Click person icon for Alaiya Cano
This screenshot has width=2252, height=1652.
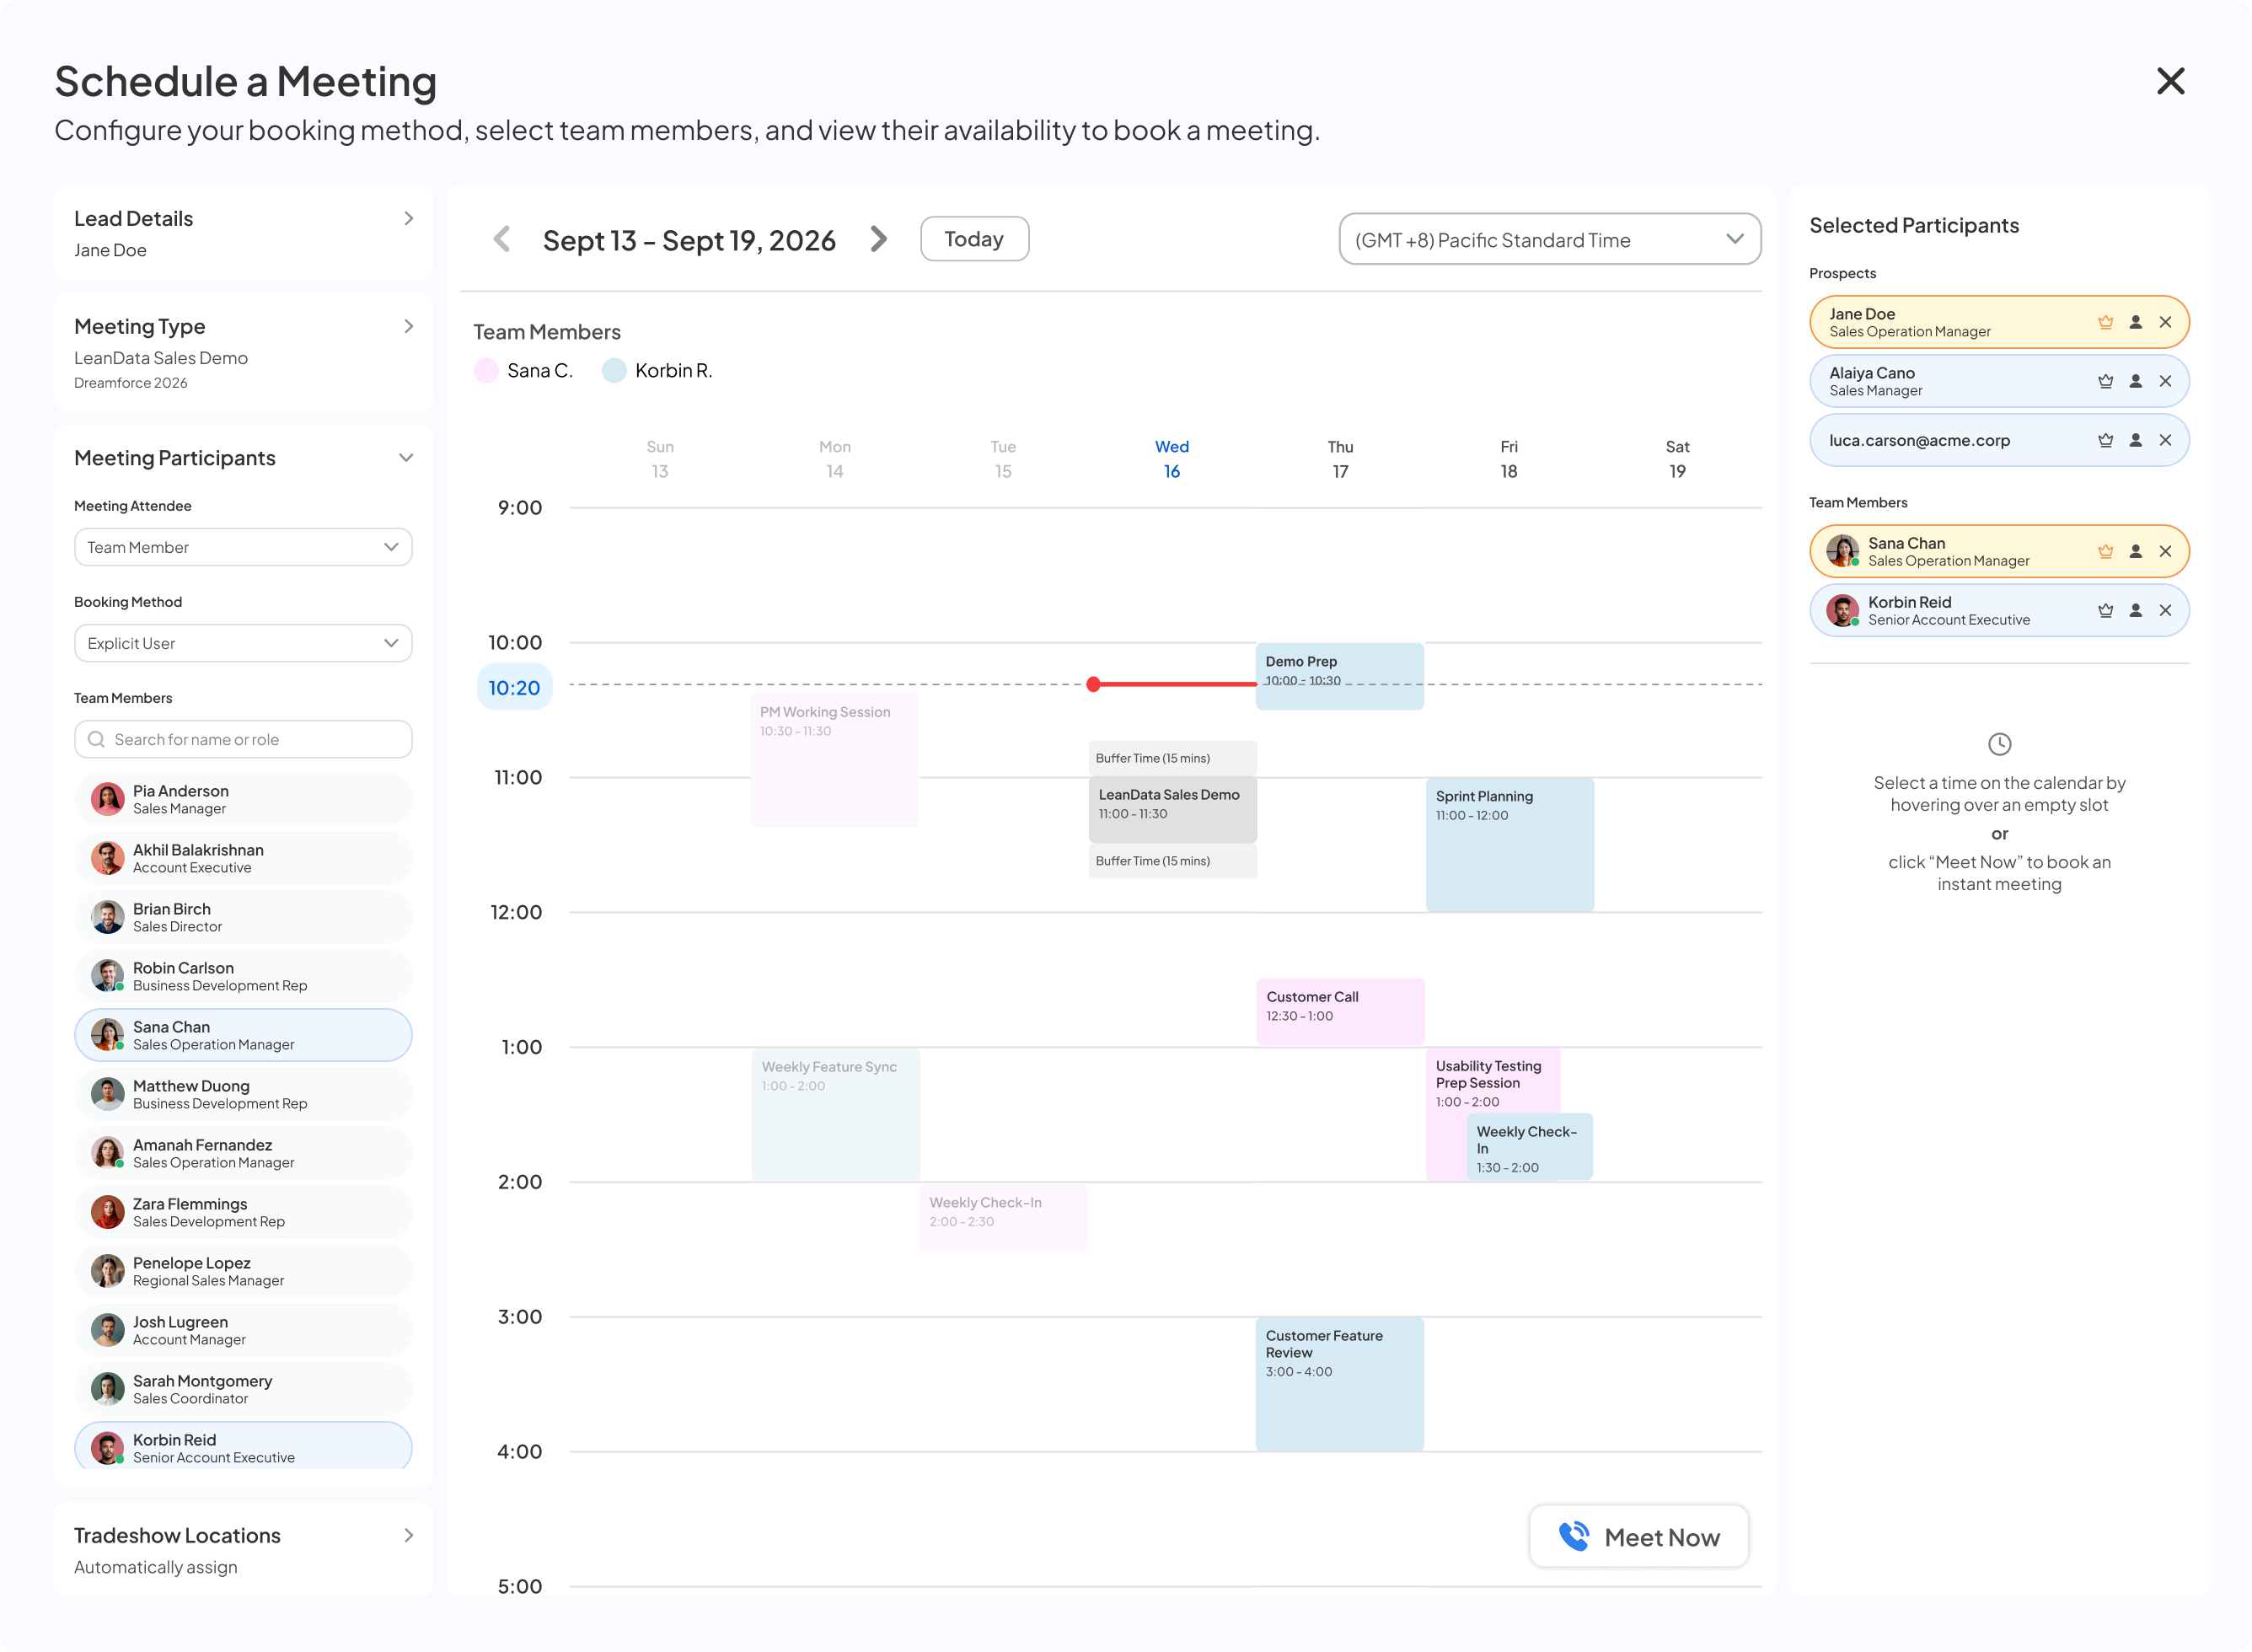2135,381
